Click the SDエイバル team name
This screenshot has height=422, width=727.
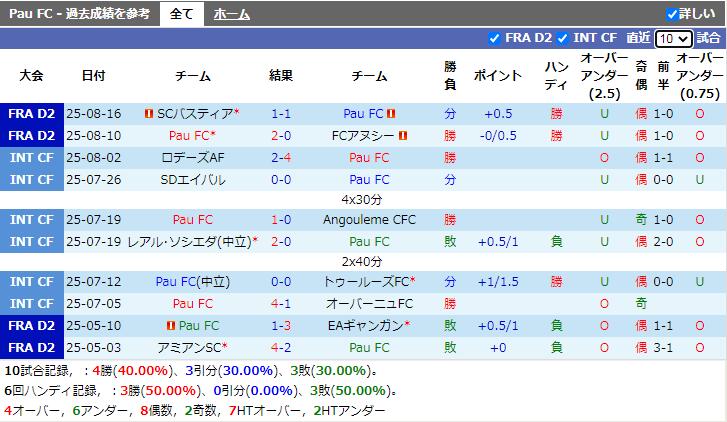[193, 179]
